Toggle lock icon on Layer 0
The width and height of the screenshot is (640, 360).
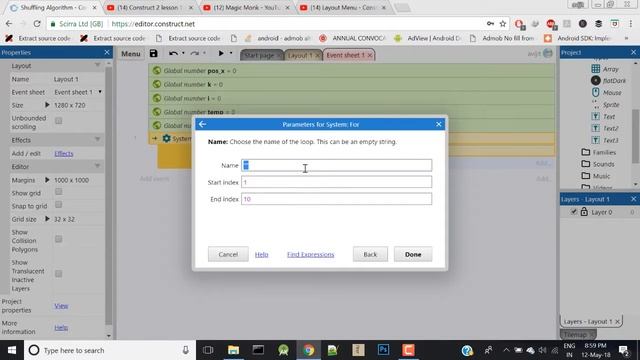pyautogui.click(x=584, y=212)
